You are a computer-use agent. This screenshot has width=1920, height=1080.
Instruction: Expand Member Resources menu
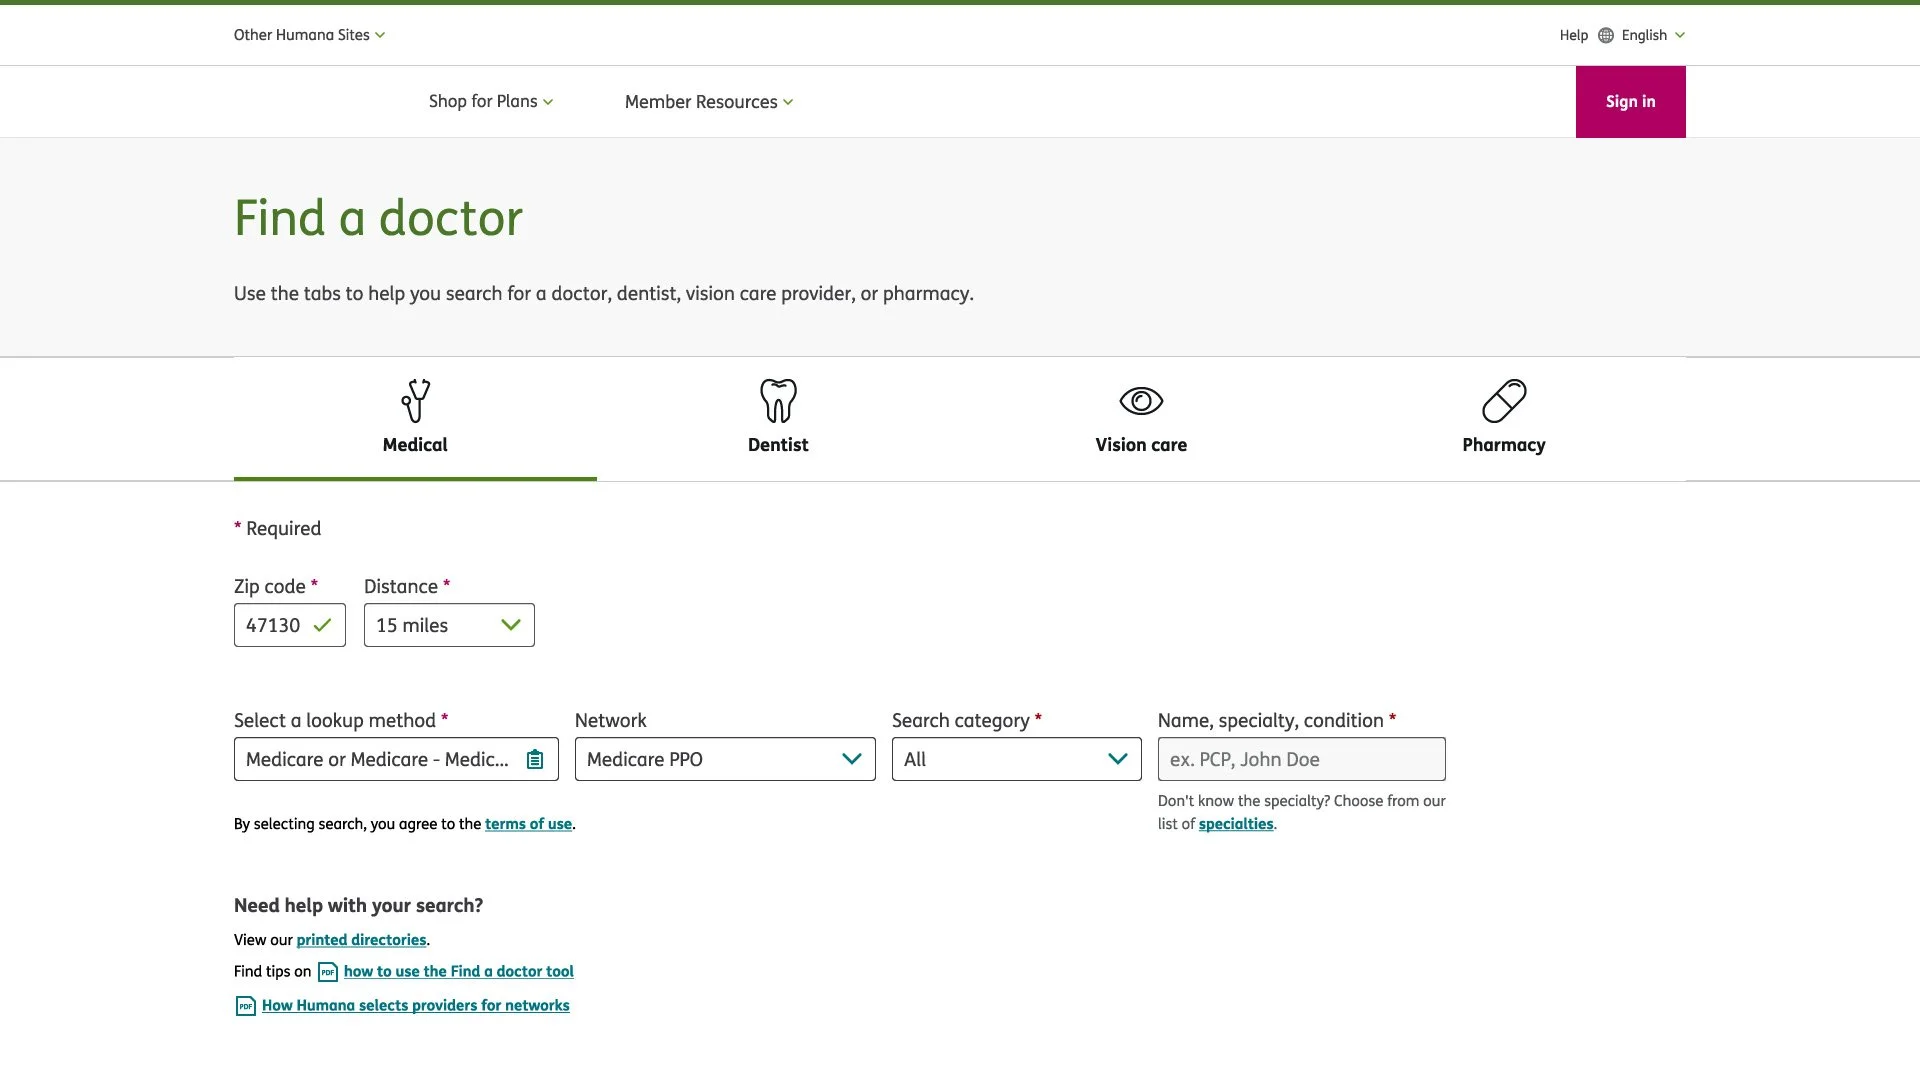709,102
